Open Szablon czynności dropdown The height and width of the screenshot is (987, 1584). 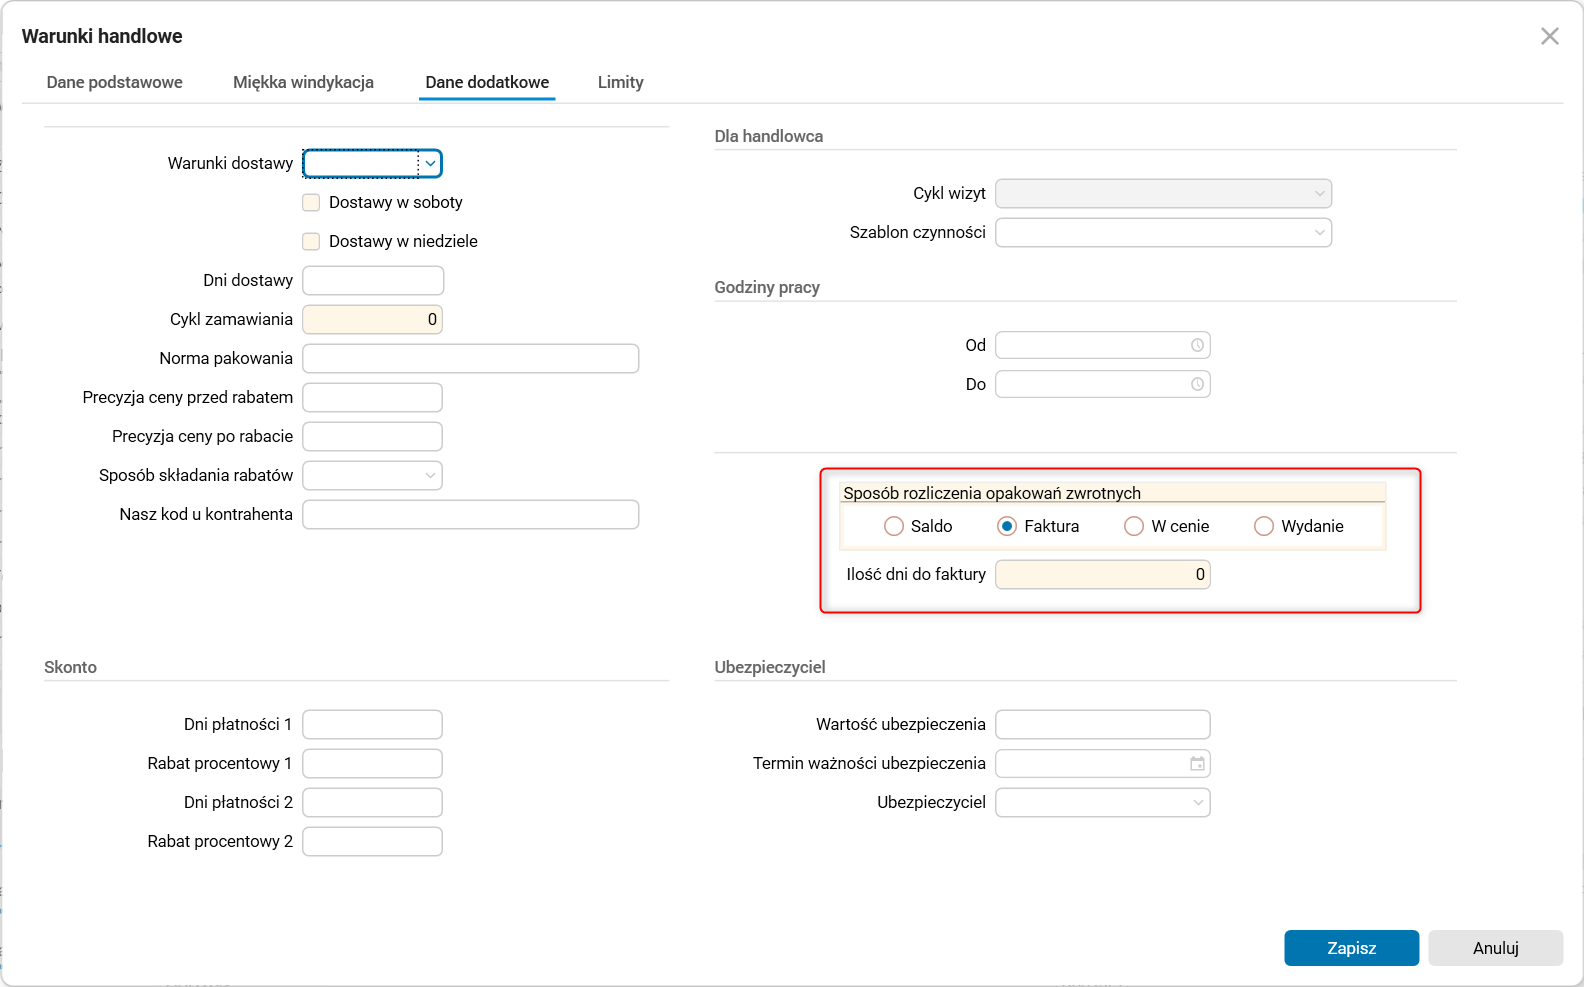(x=1319, y=233)
